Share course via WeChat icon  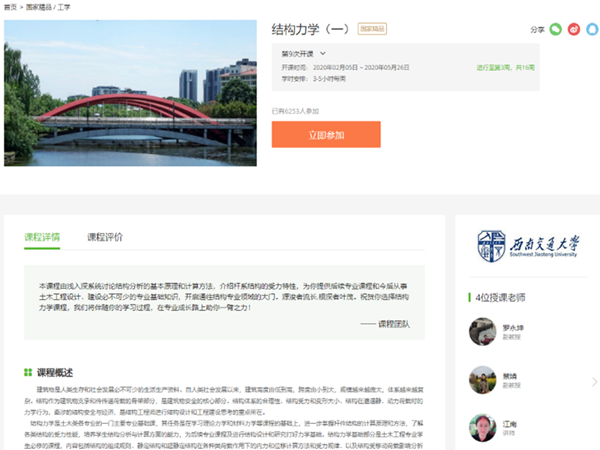click(x=556, y=29)
